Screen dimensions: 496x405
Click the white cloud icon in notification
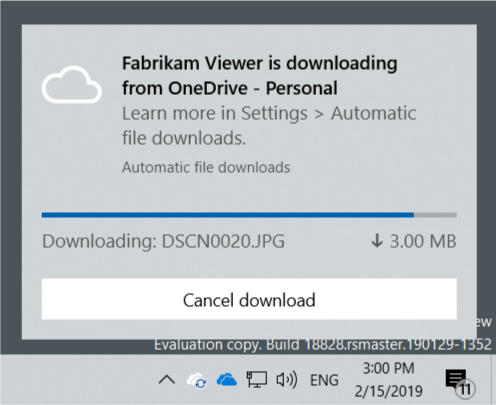point(72,85)
